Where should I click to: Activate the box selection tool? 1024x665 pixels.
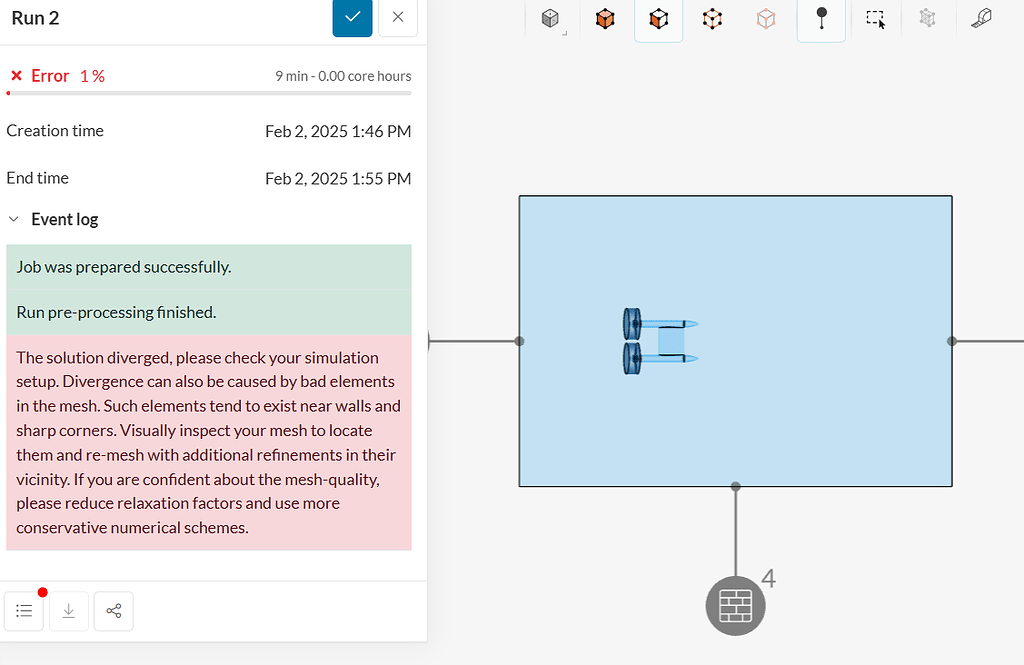click(x=875, y=19)
